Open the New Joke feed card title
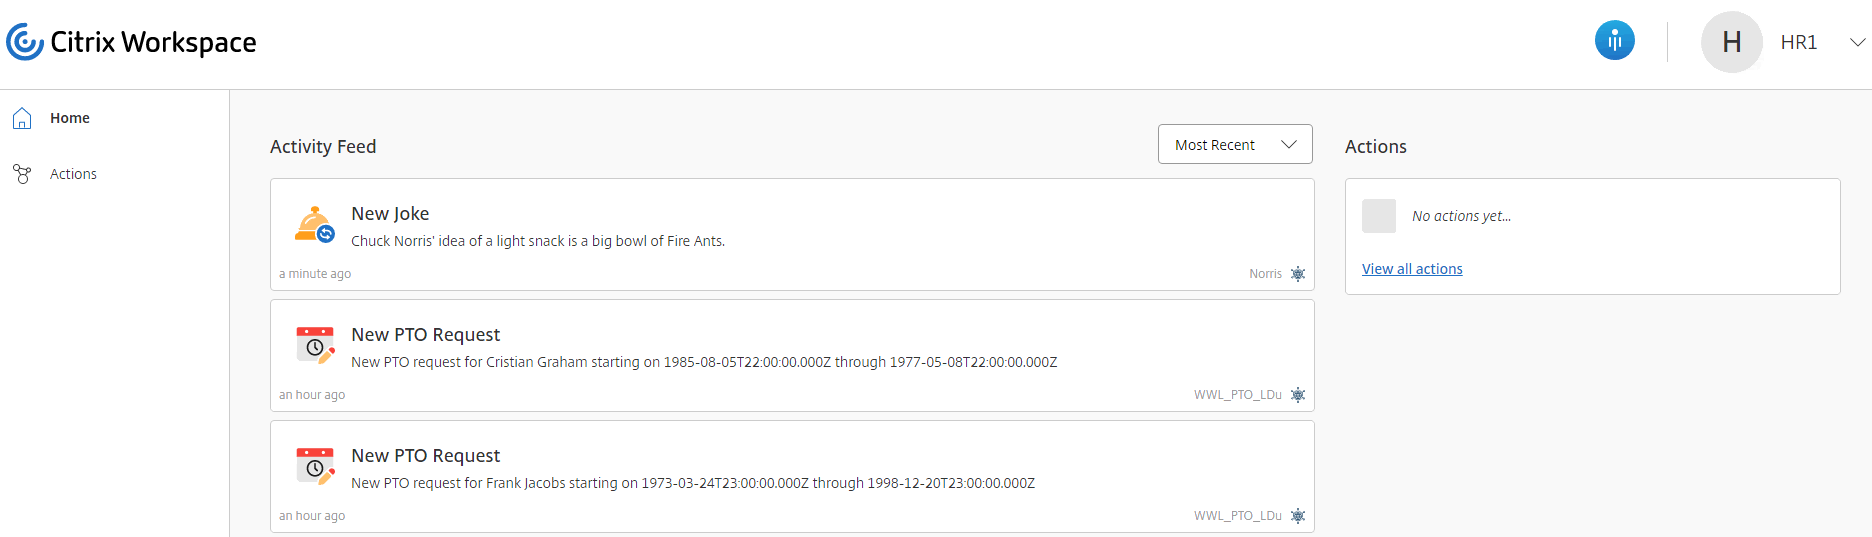 point(390,213)
